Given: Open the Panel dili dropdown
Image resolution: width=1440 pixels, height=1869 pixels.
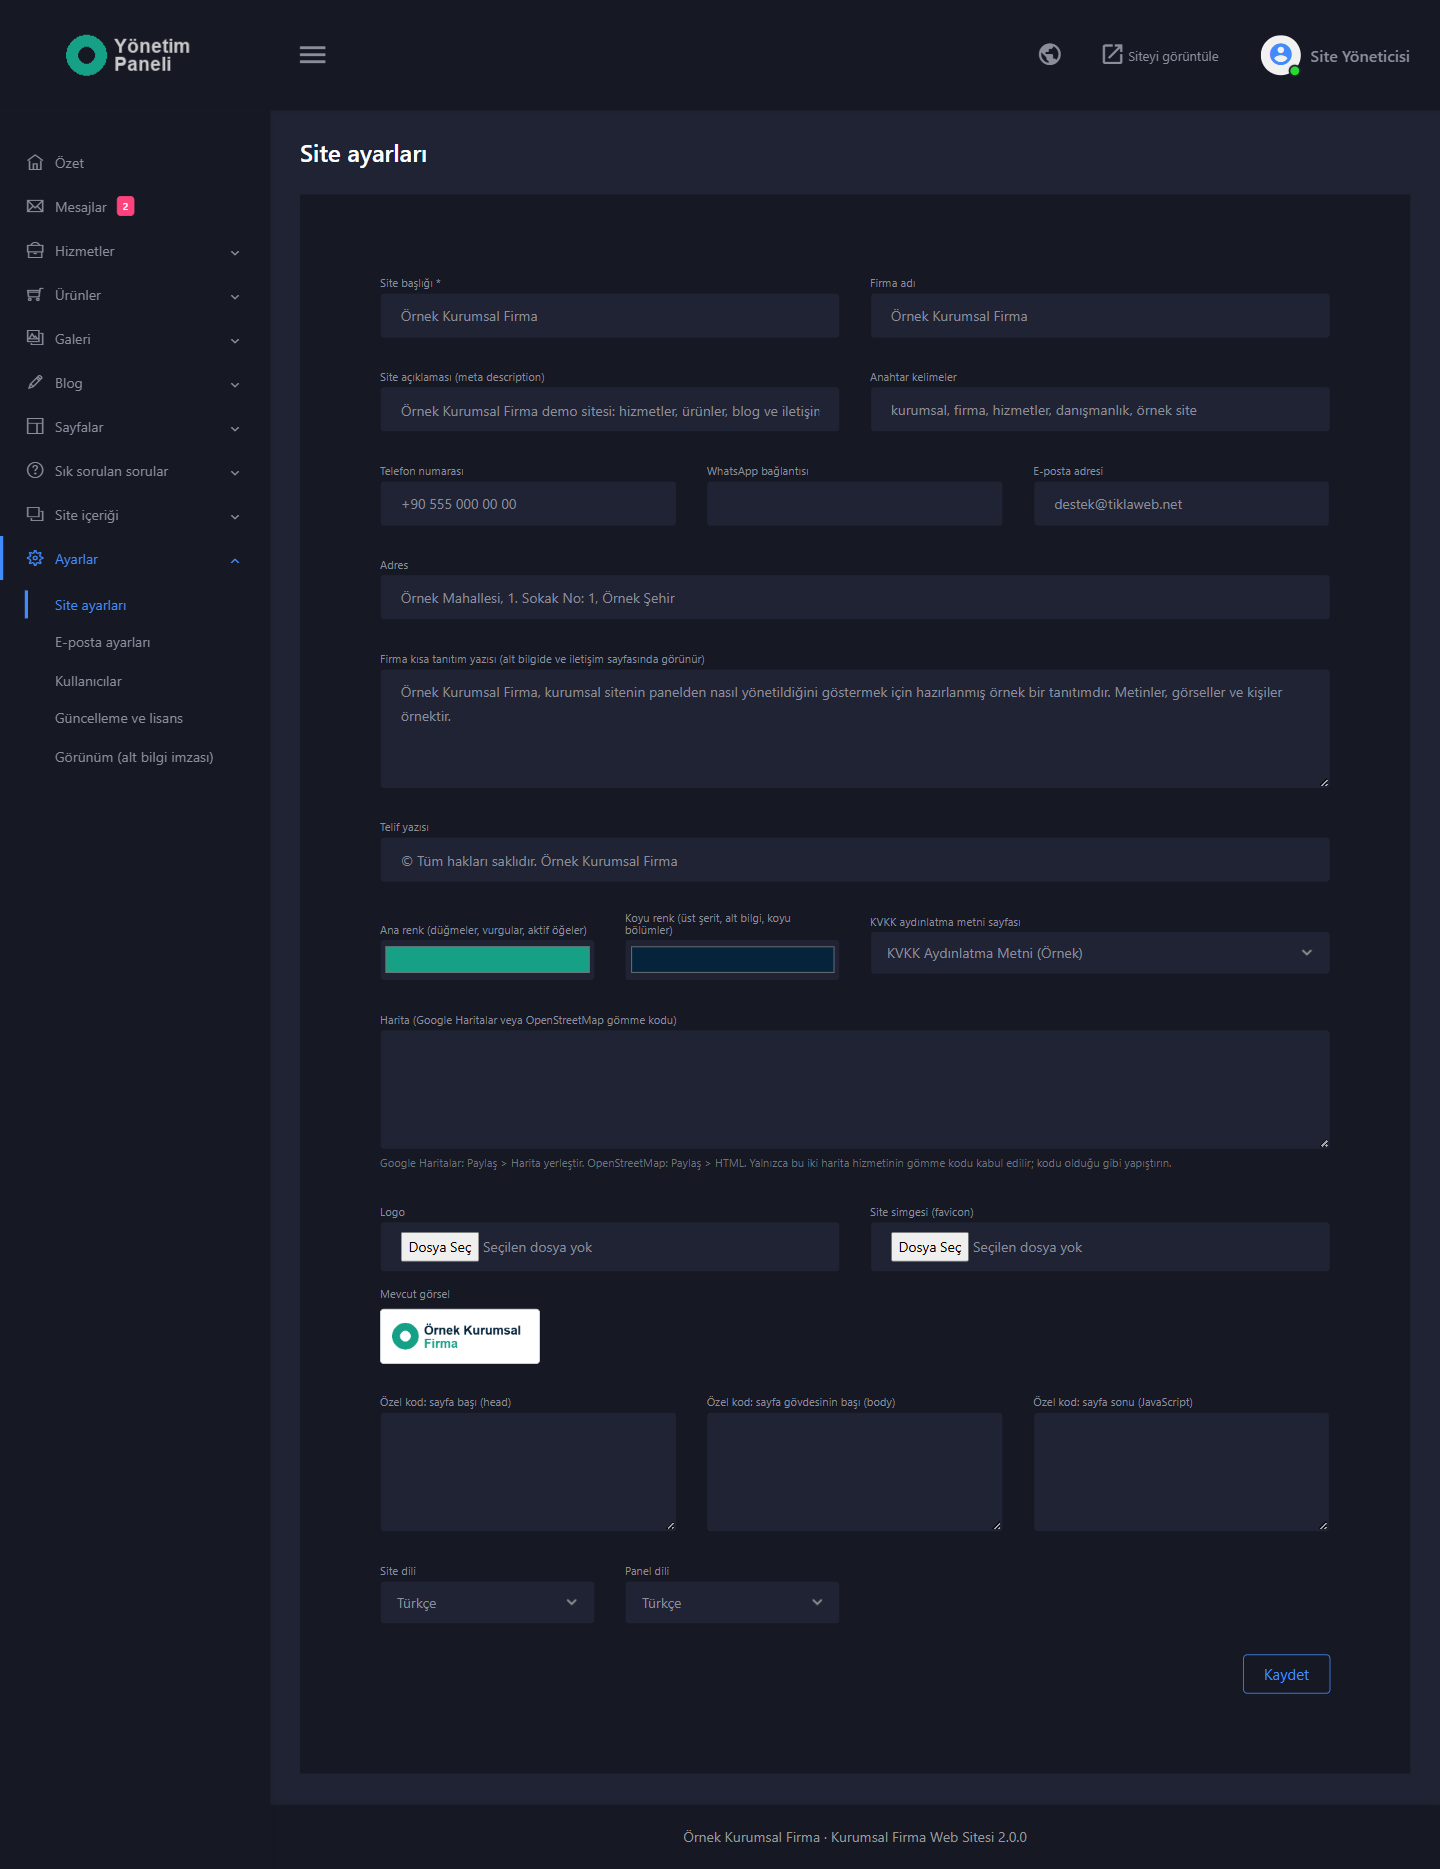Looking at the screenshot, I should click(x=732, y=1603).
